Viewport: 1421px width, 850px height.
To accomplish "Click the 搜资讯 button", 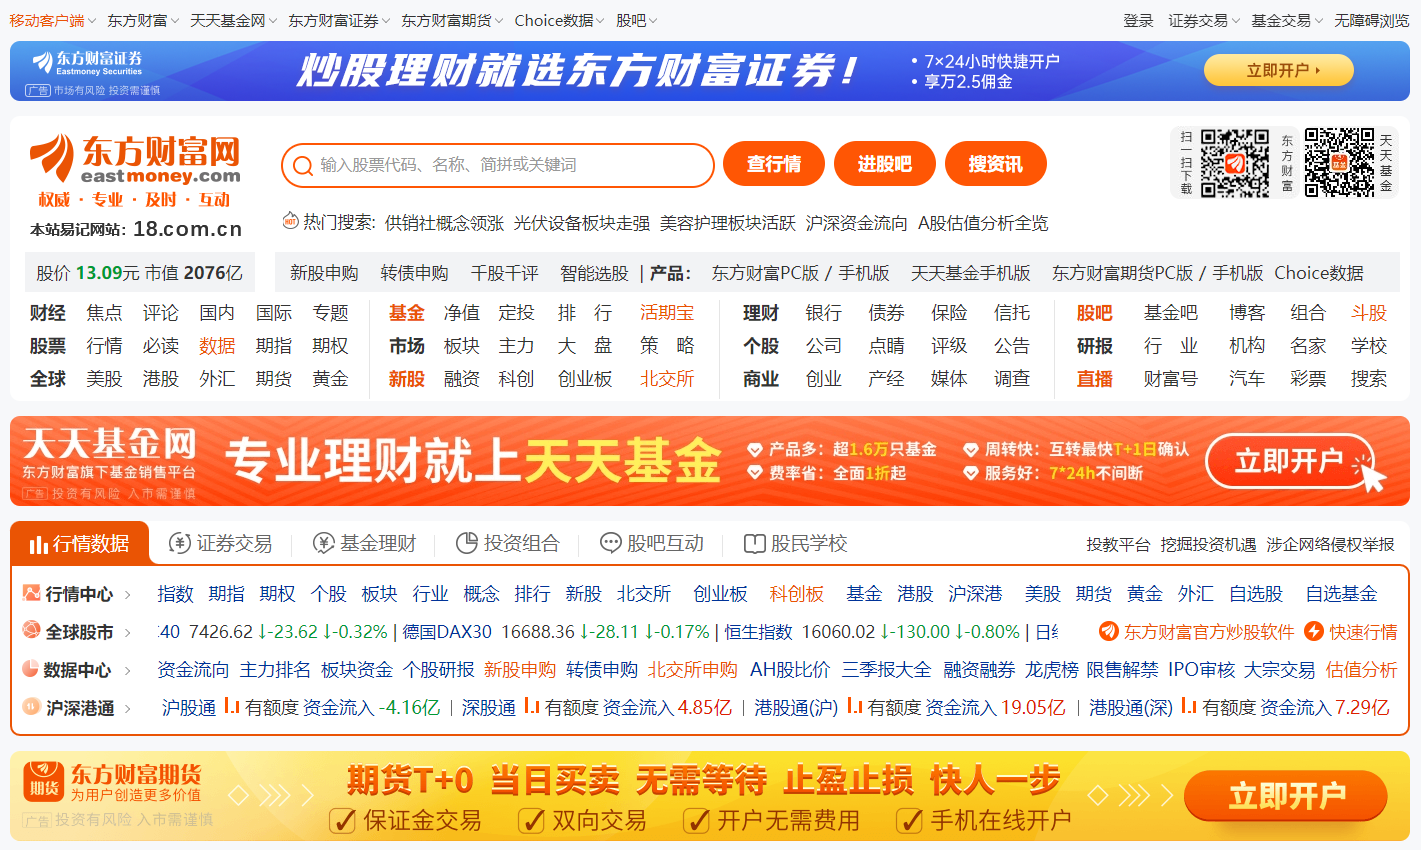I will click(x=996, y=164).
